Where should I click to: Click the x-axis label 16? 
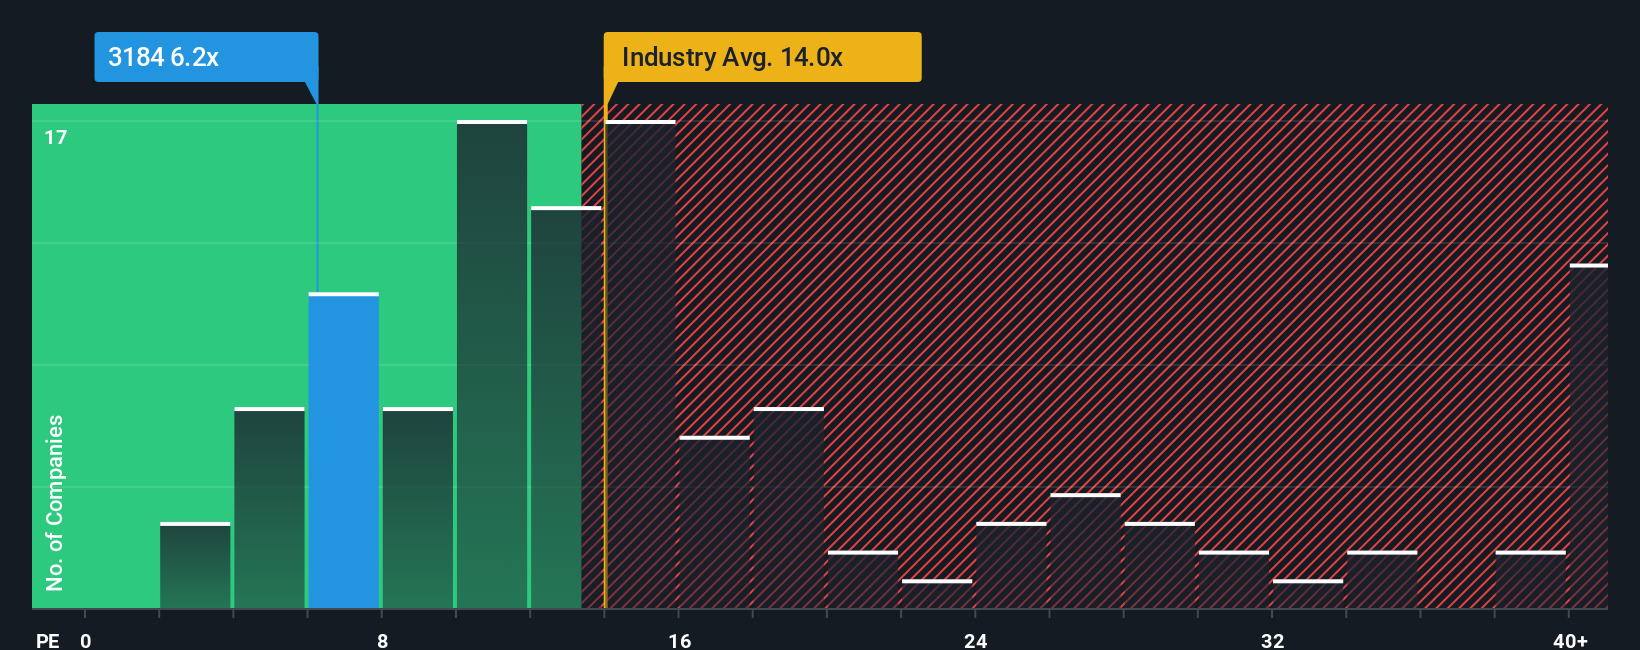[x=679, y=640]
